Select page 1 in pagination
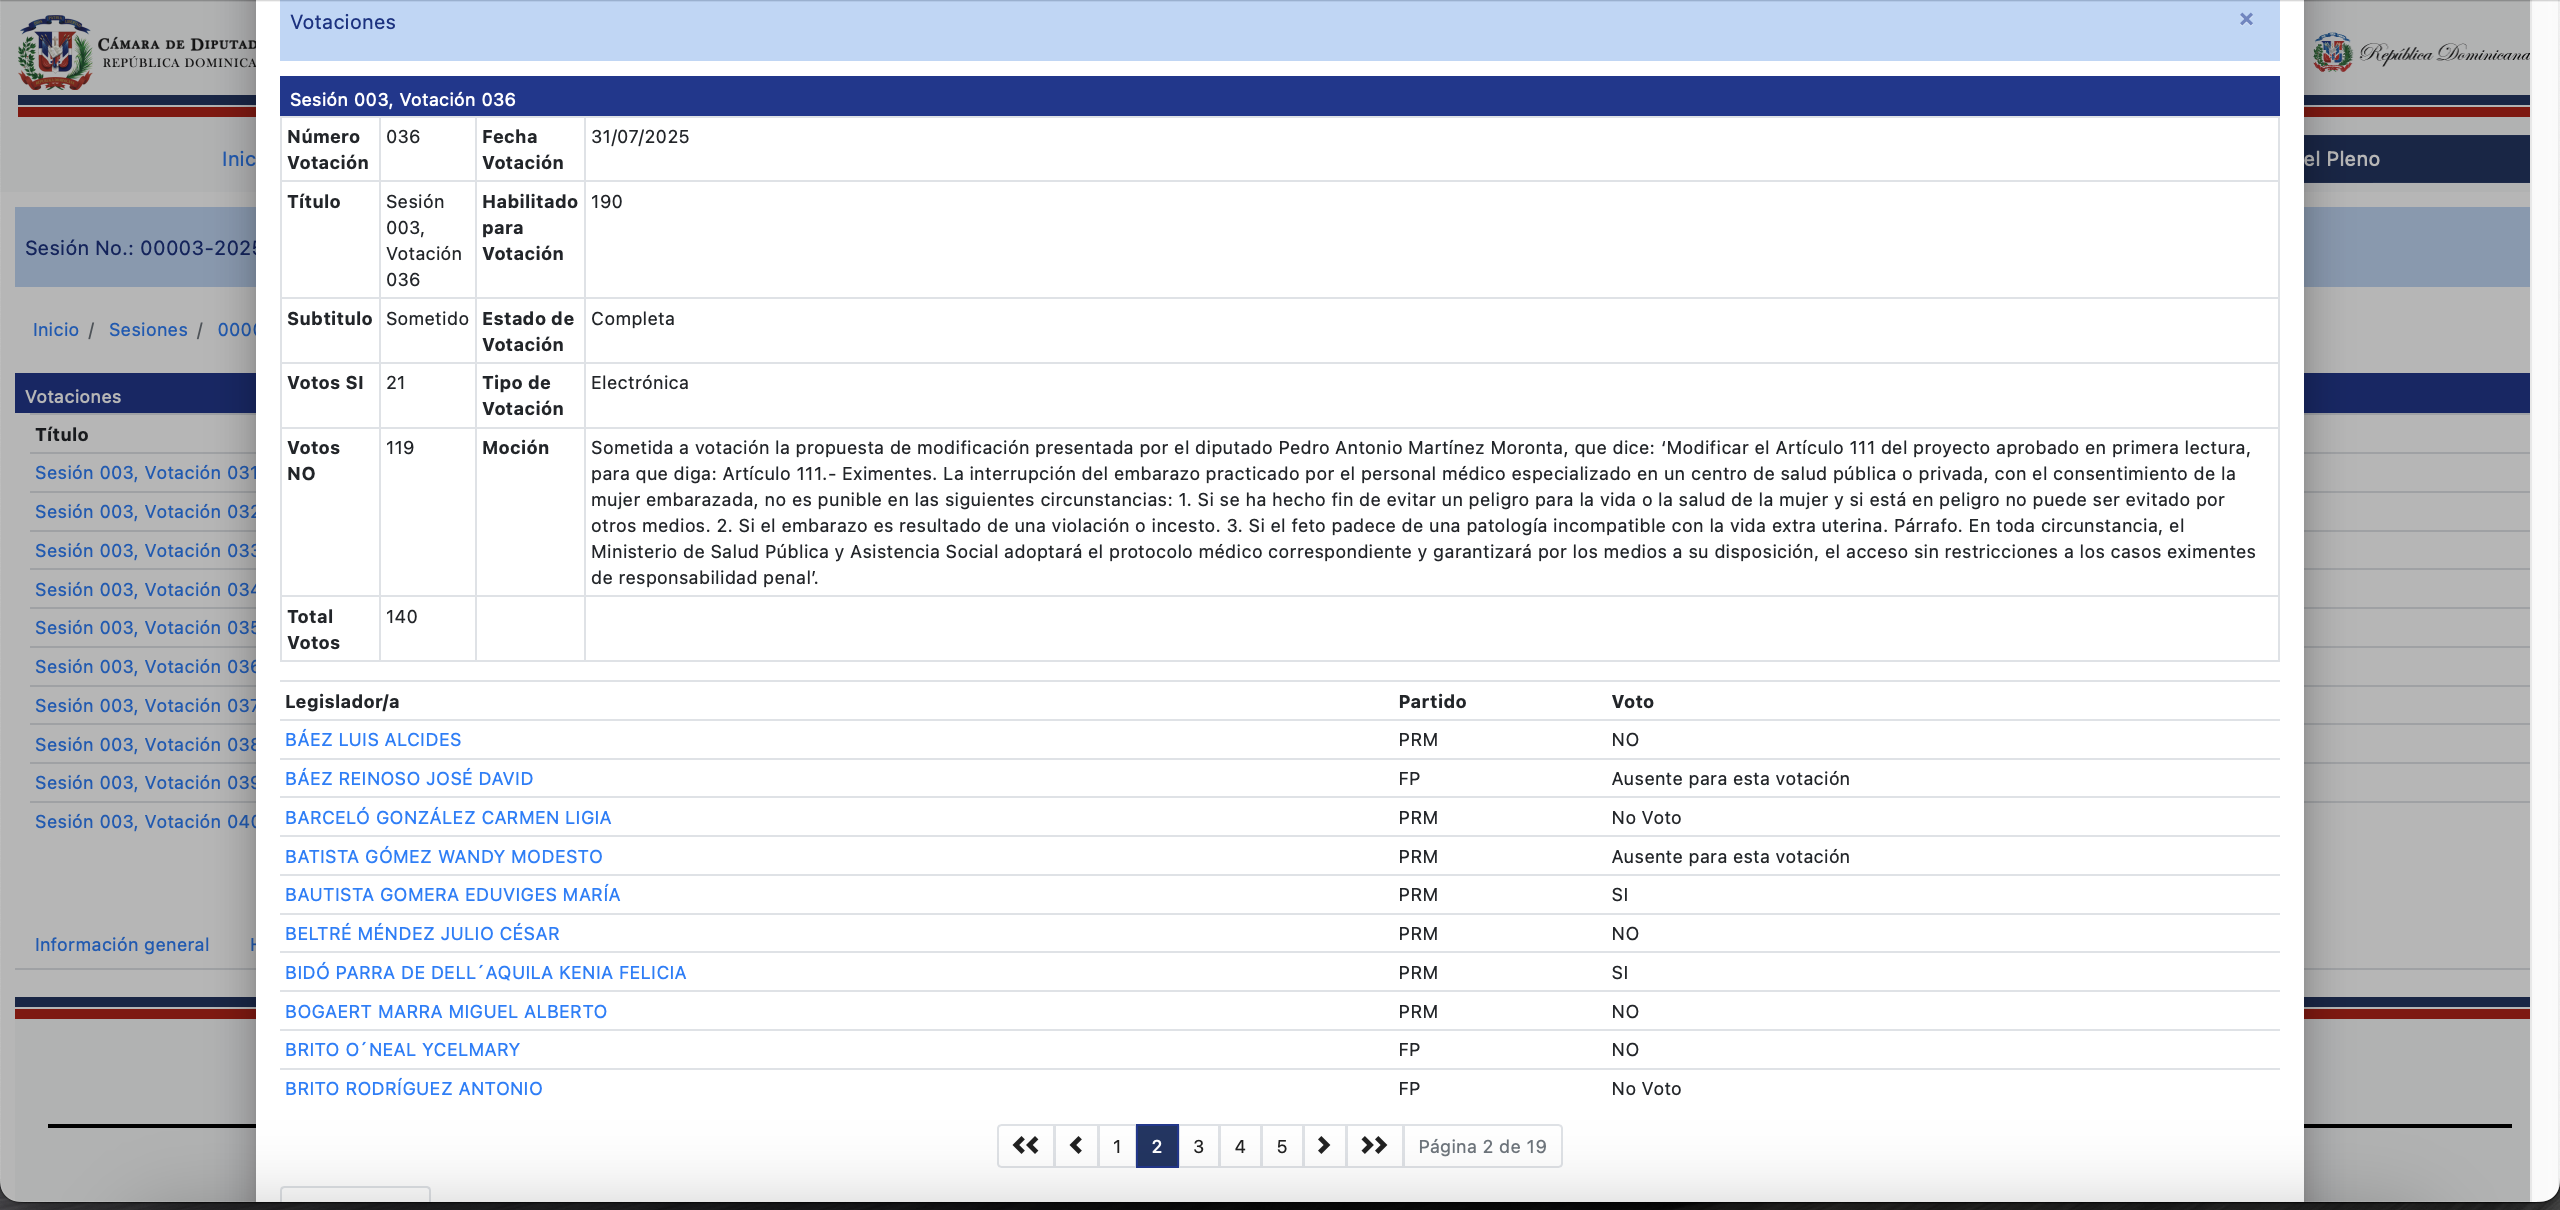Image resolution: width=2560 pixels, height=1210 pixels. (x=1117, y=1146)
